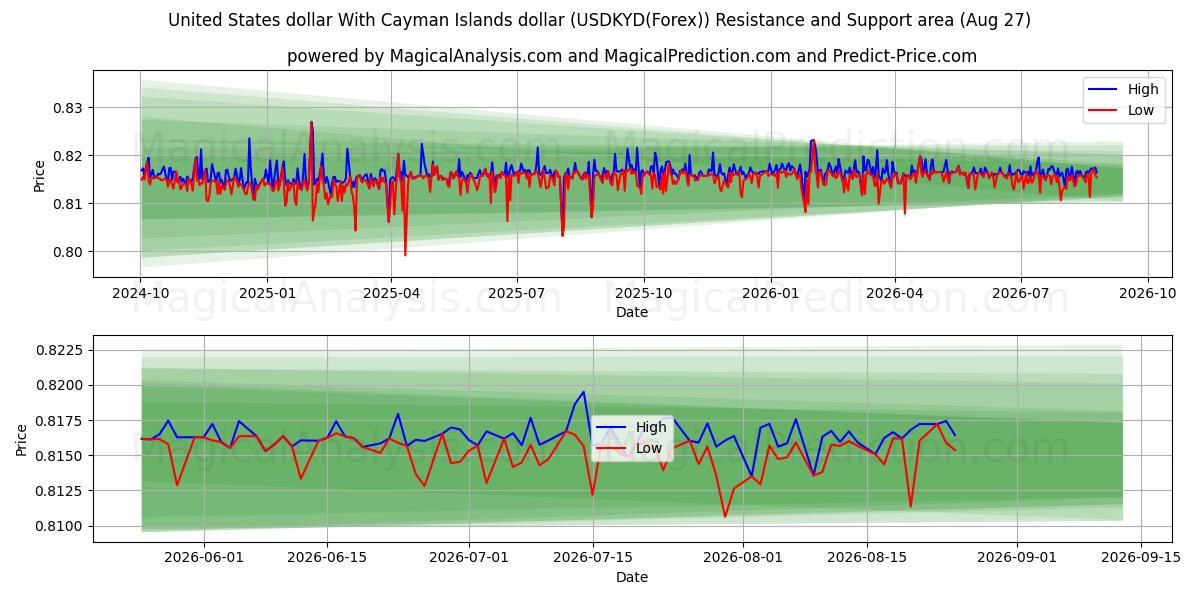1200x600 pixels.
Task: Click the top chart 'Price' axis label
Action: [40, 174]
